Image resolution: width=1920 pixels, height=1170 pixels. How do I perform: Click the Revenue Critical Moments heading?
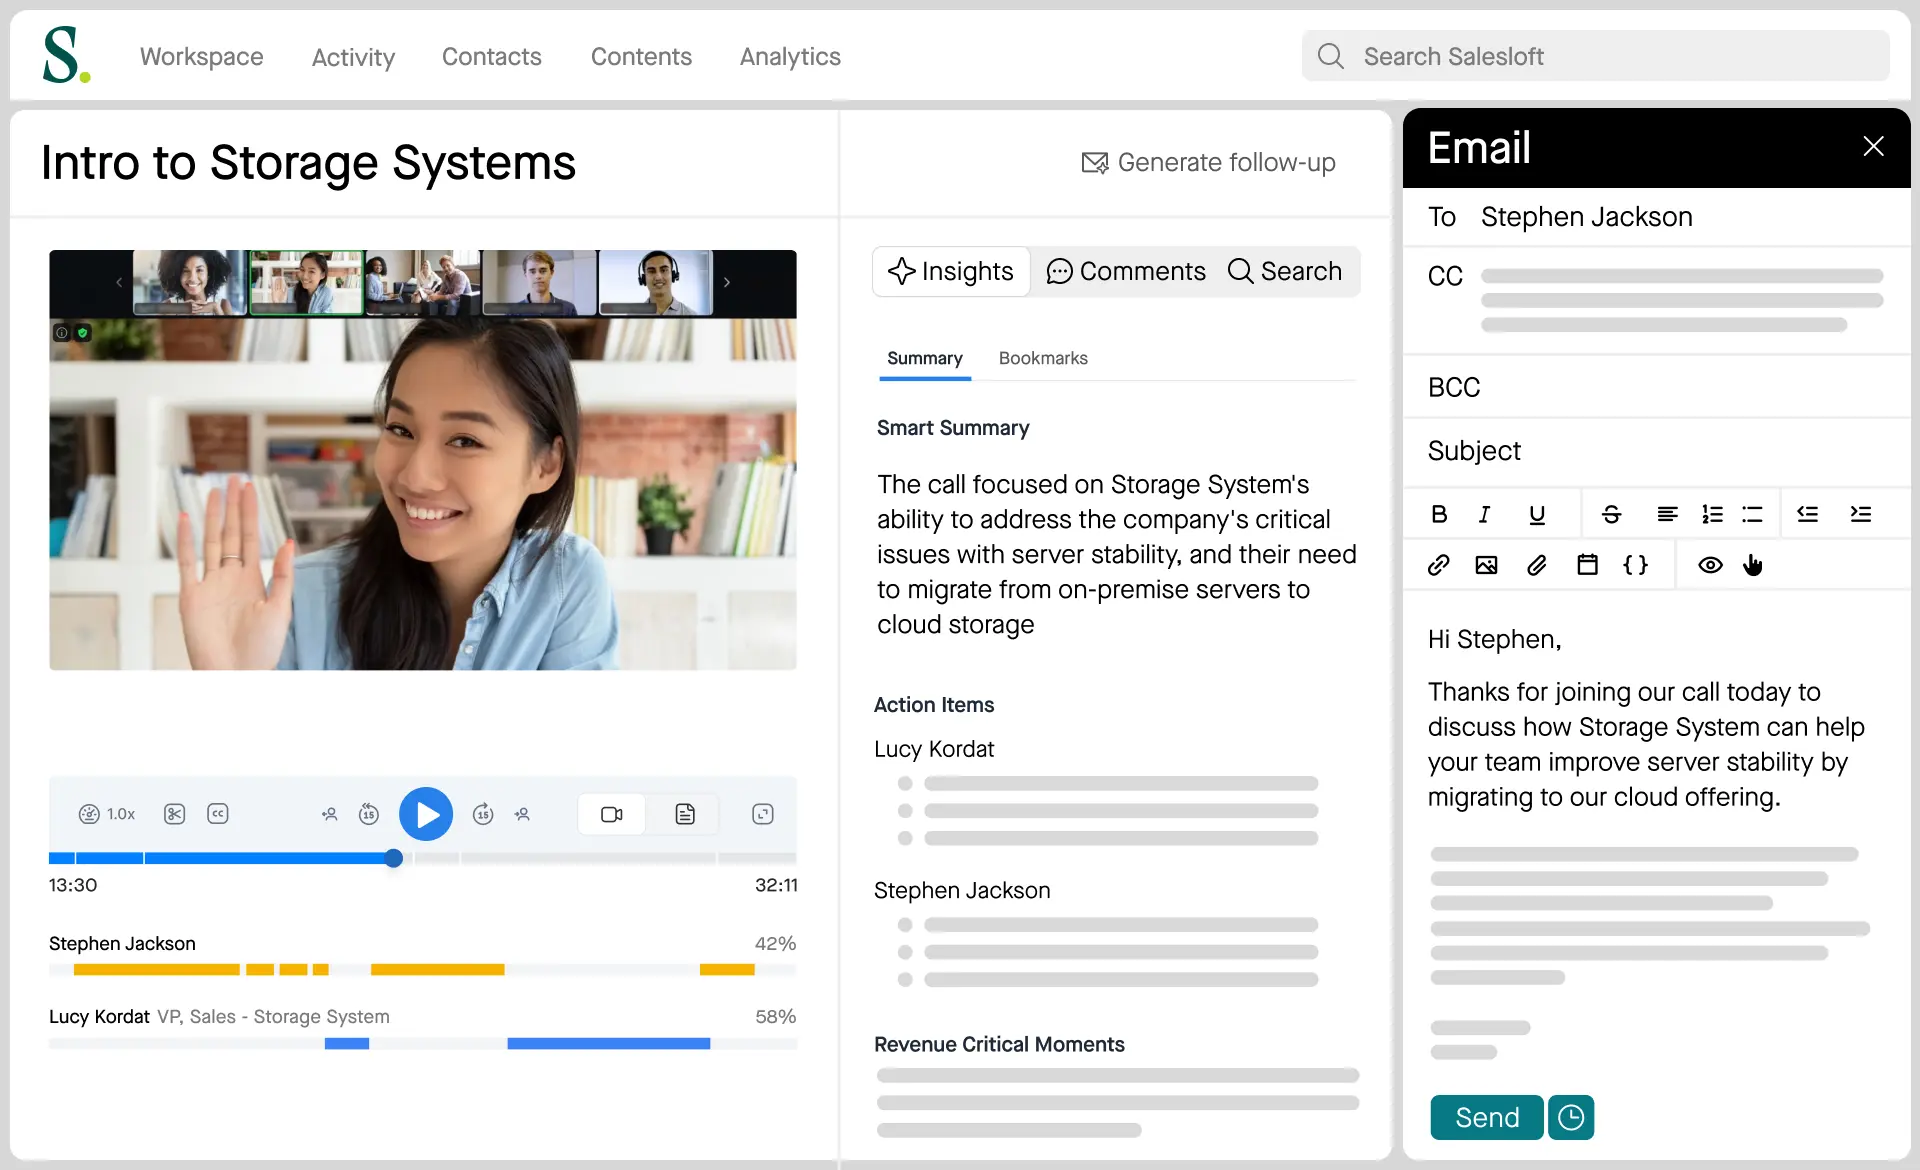tap(999, 1044)
